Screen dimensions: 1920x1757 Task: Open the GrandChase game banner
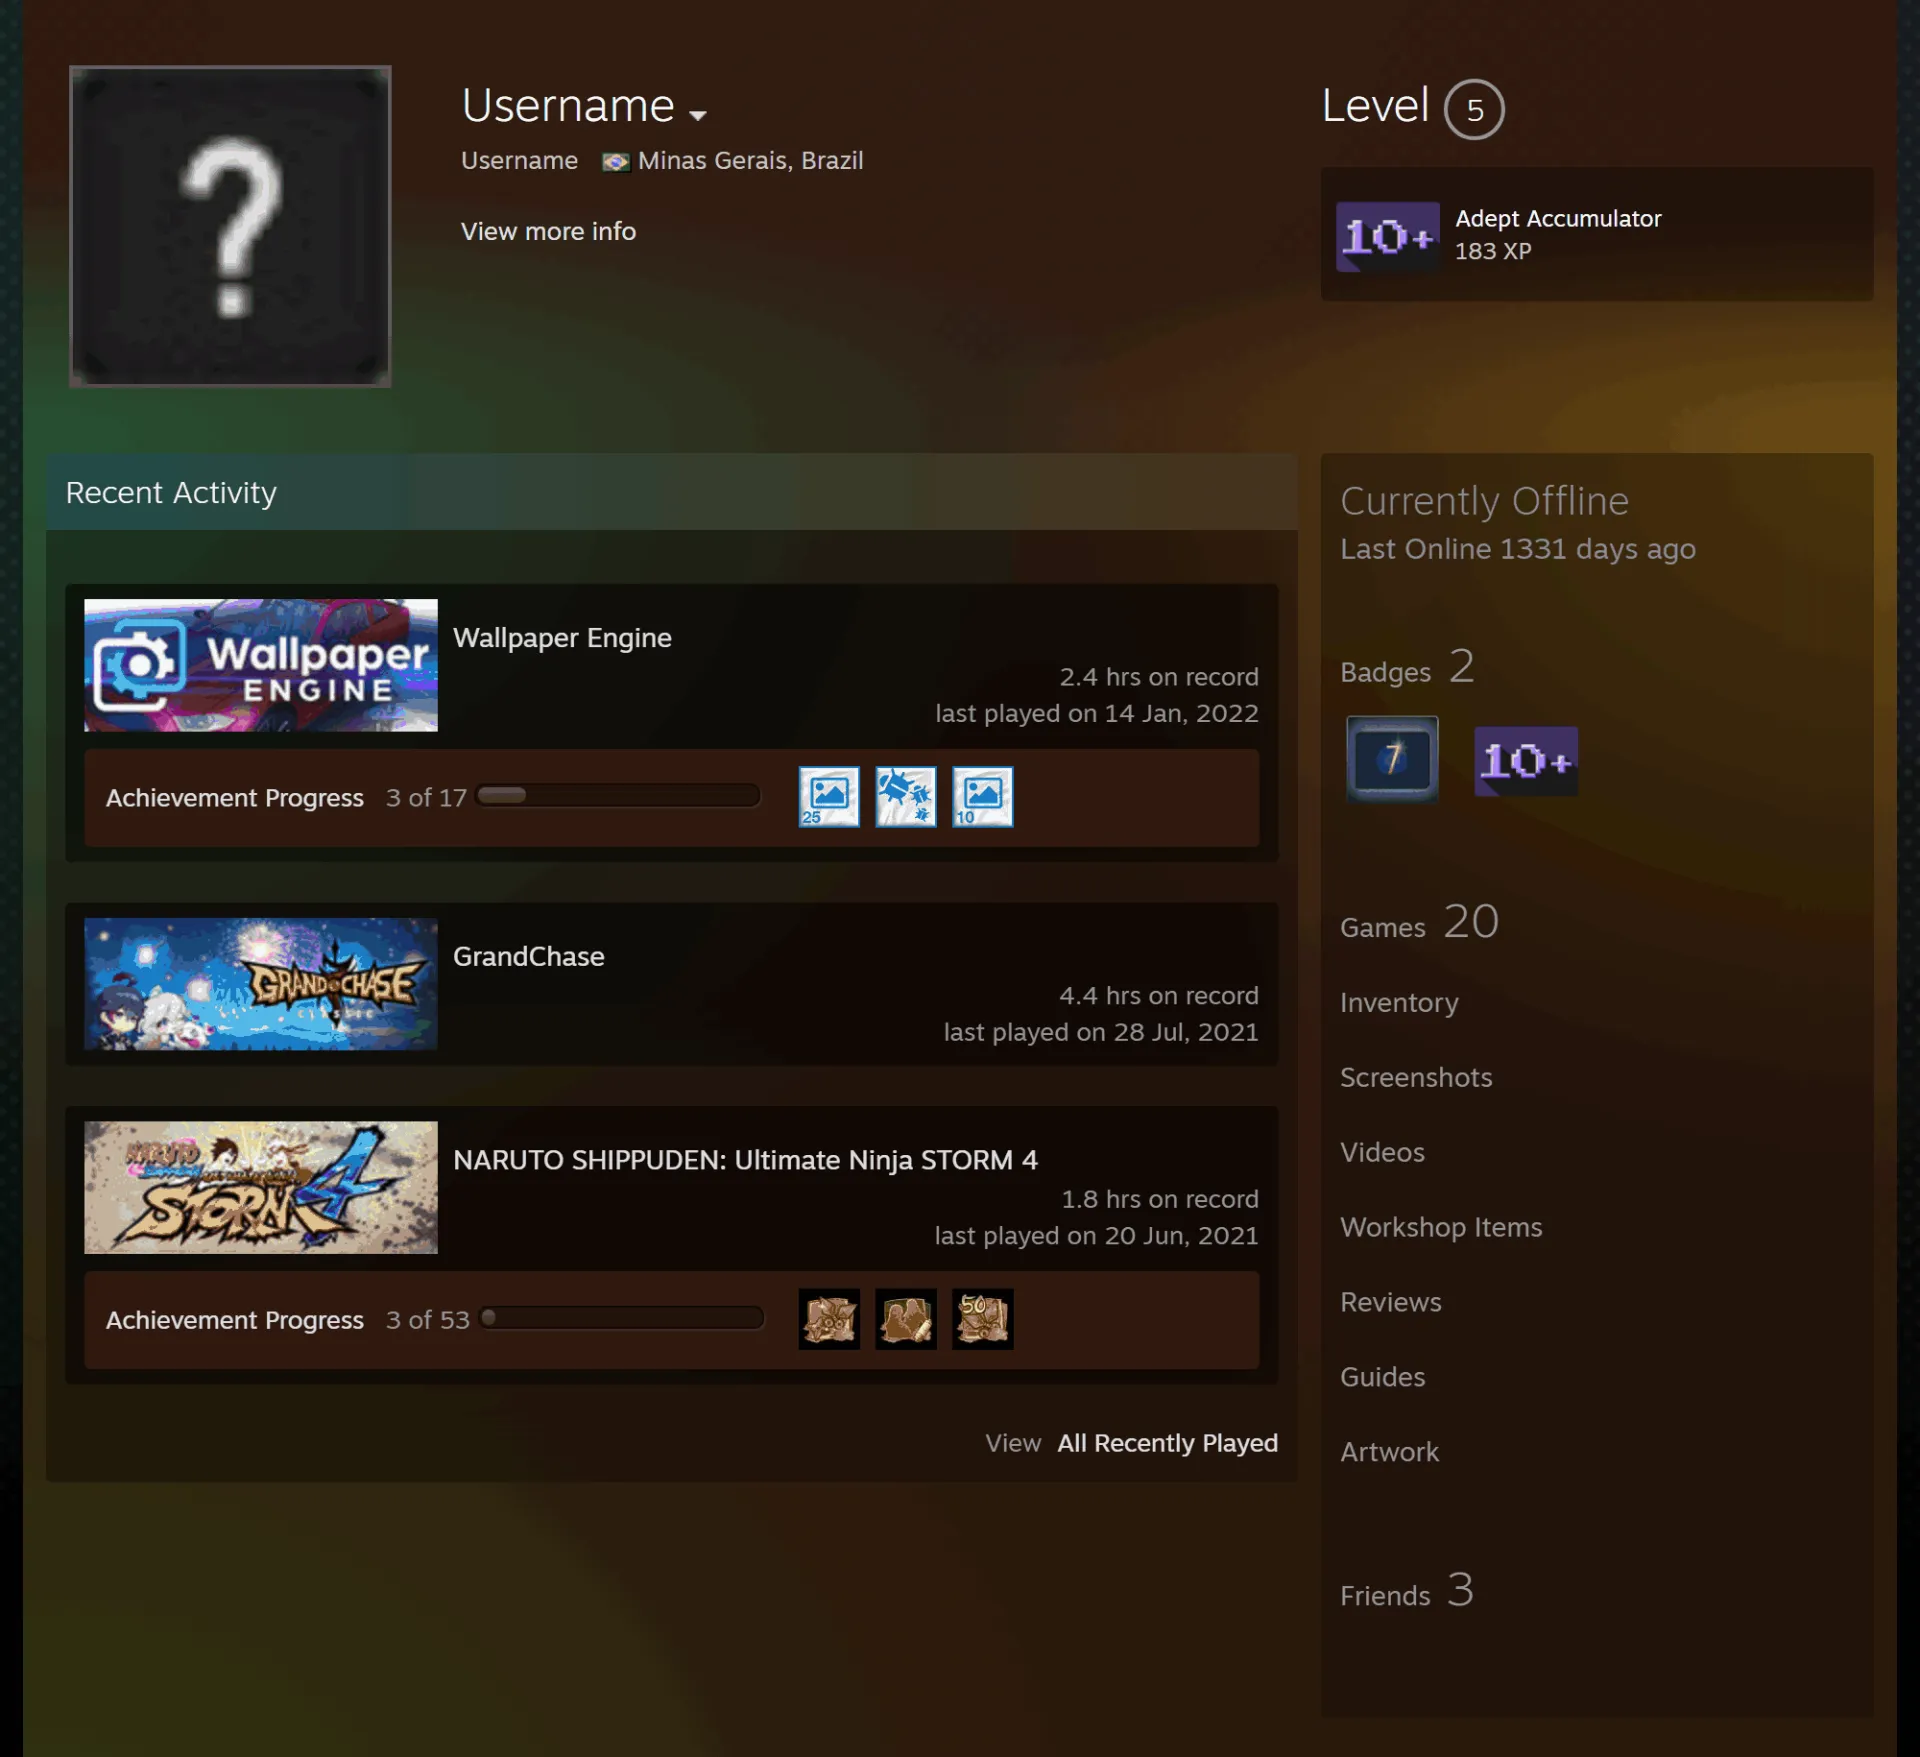[261, 984]
